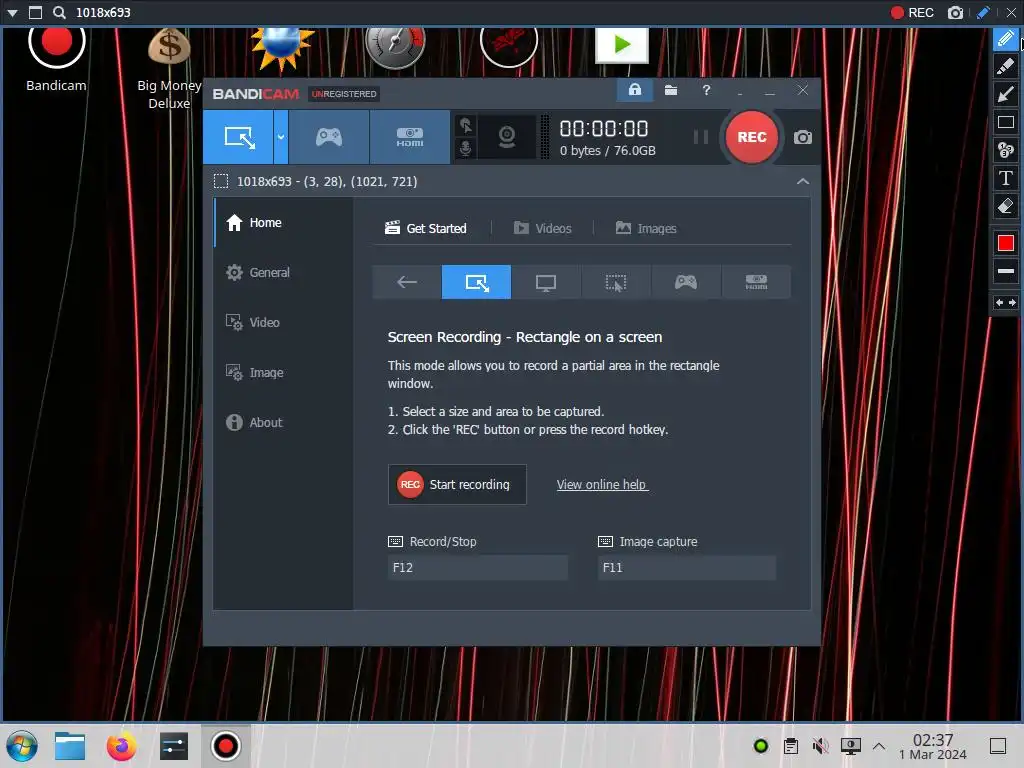Launch Firefox from the taskbar

(x=121, y=746)
